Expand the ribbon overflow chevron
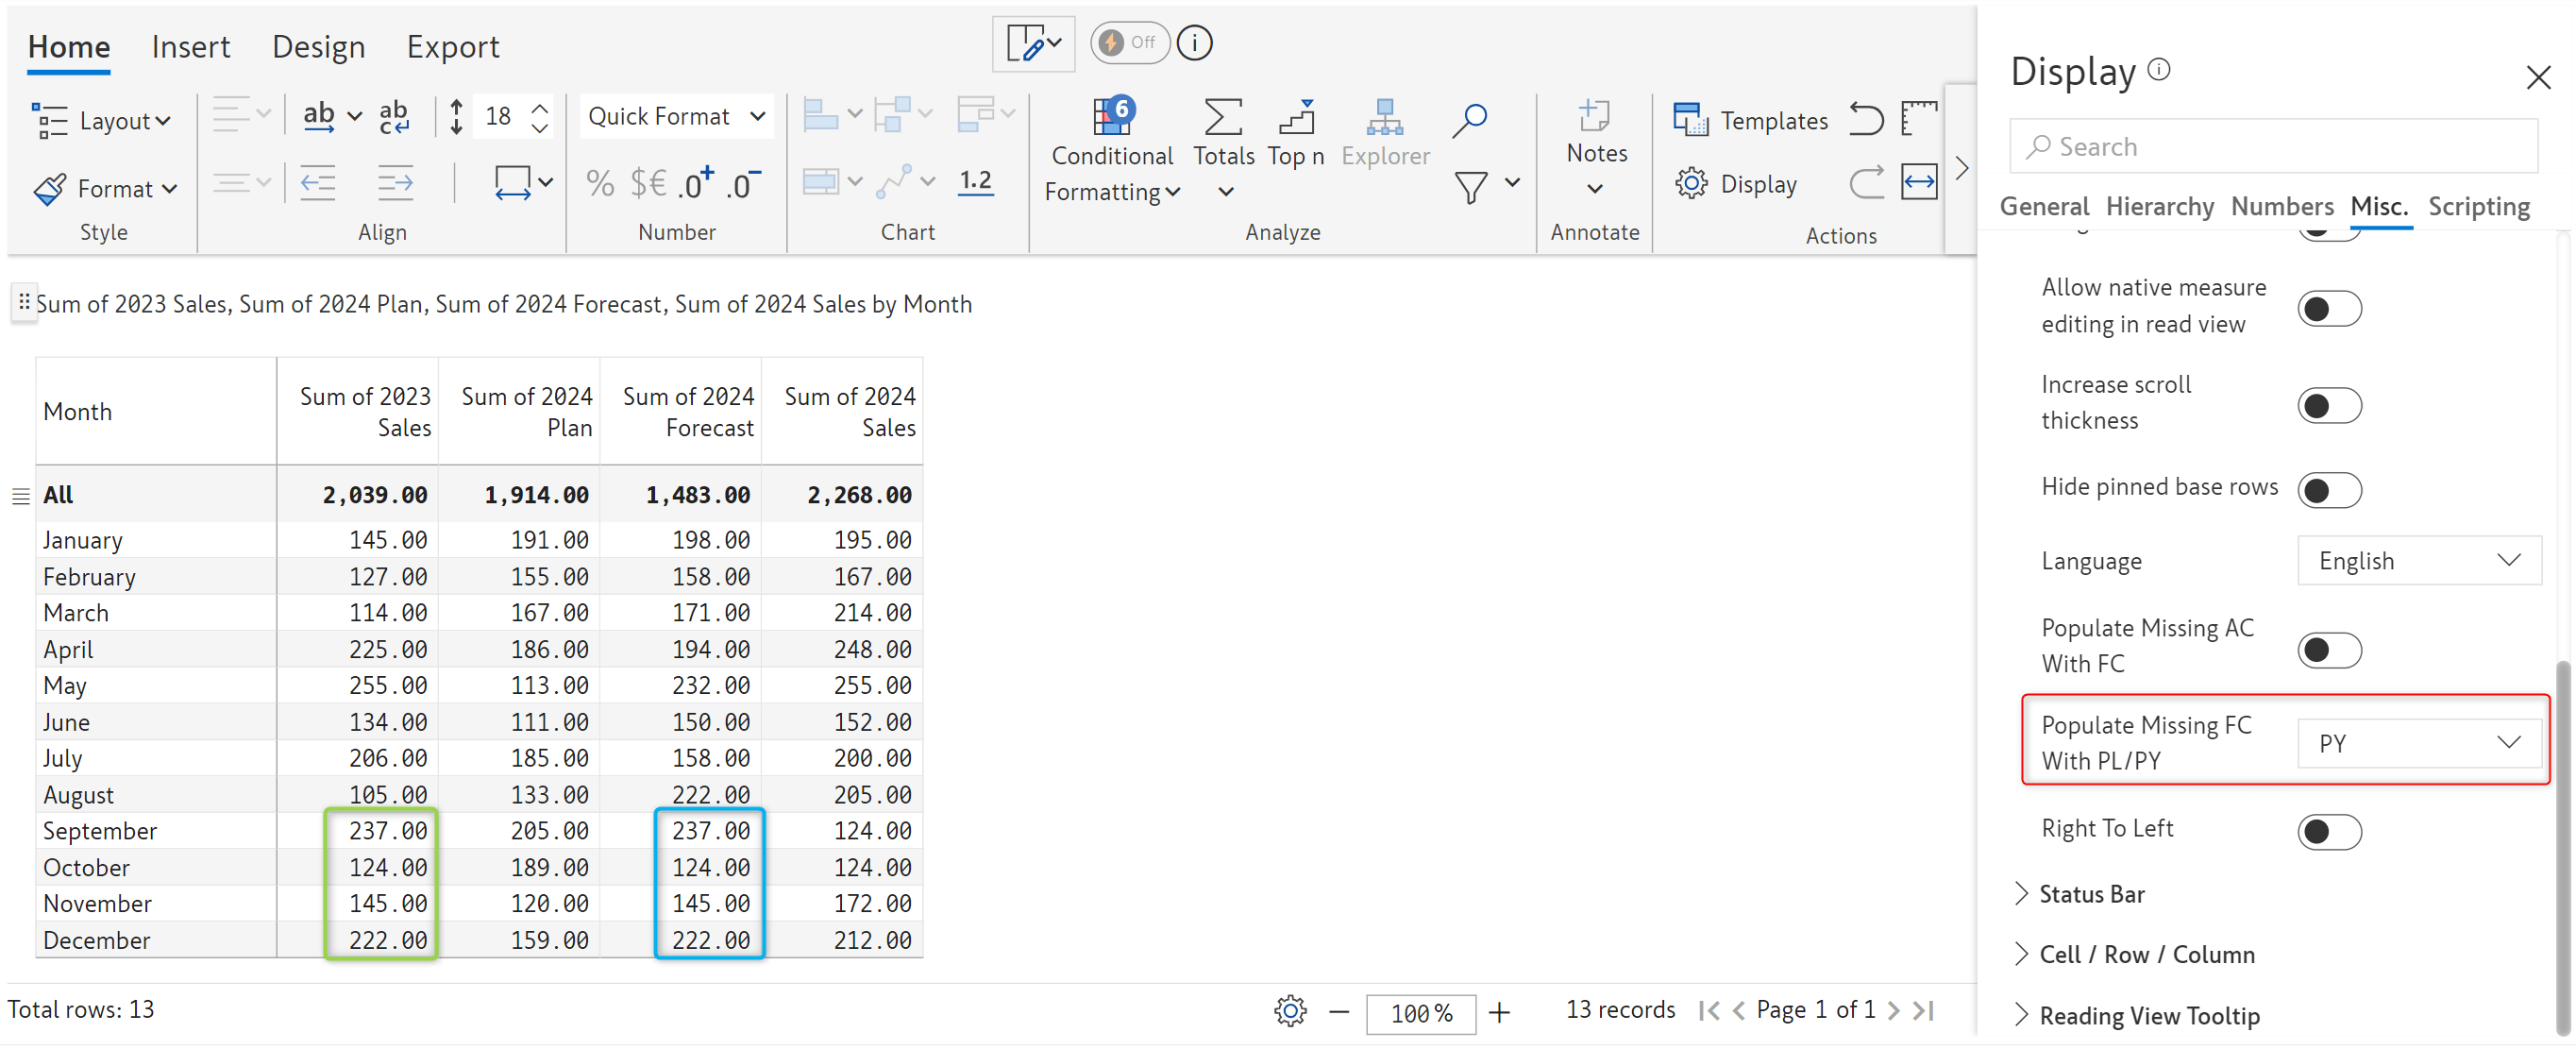The image size is (2576, 1049). click(1961, 167)
